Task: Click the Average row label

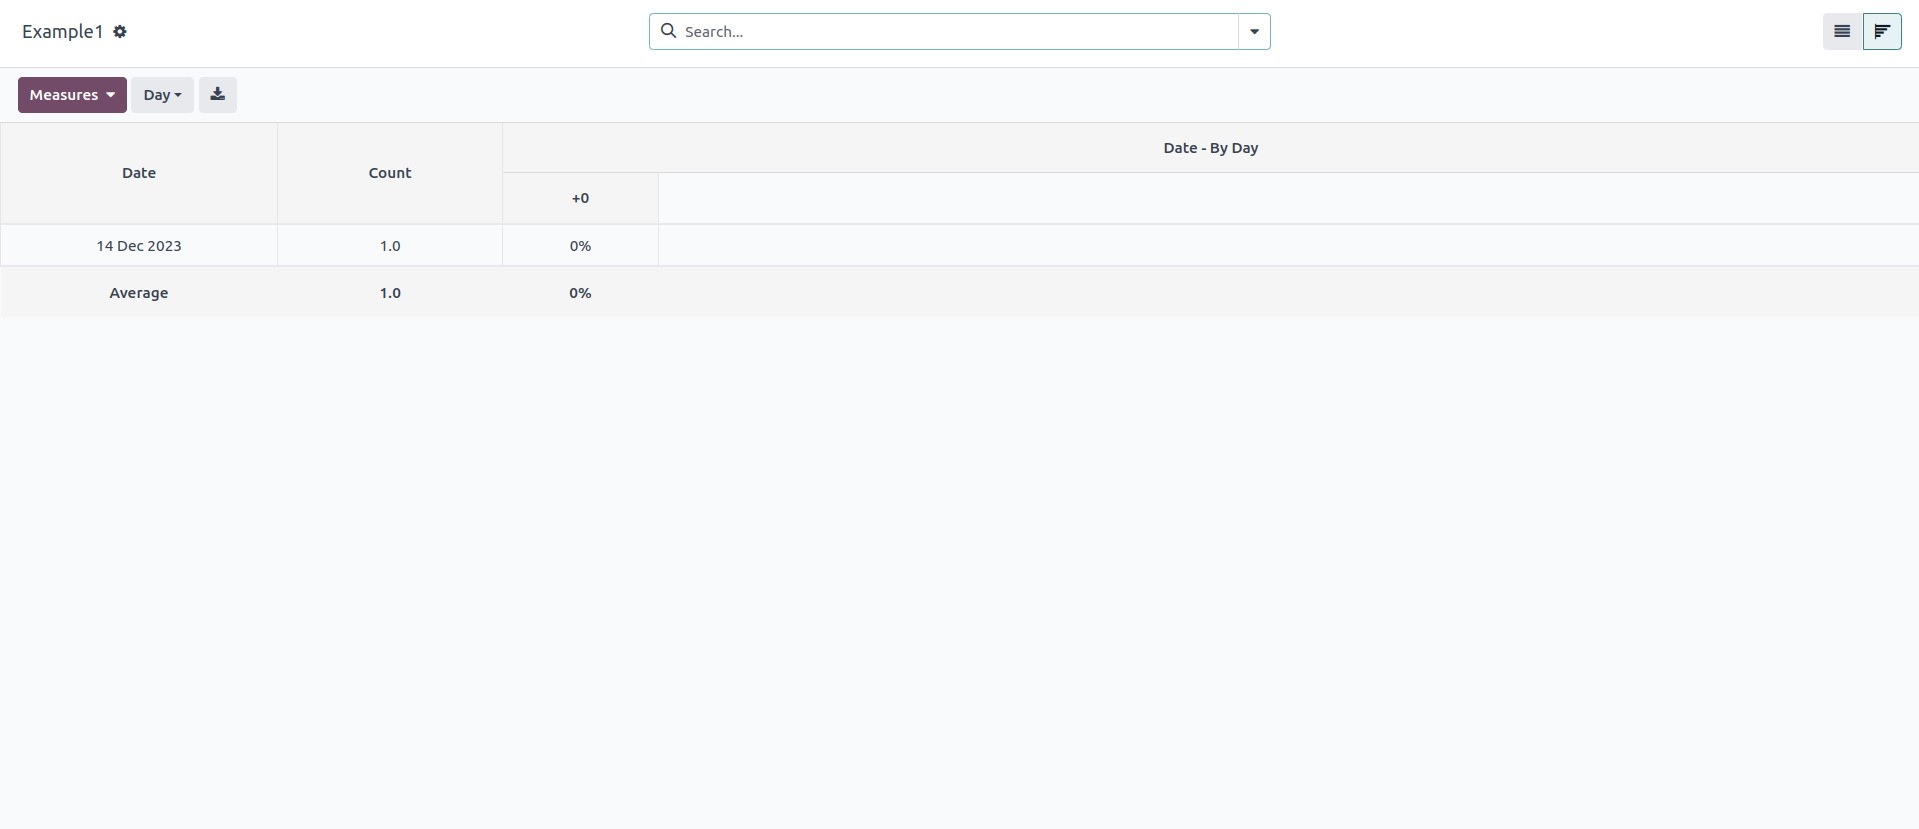Action: [x=139, y=293]
